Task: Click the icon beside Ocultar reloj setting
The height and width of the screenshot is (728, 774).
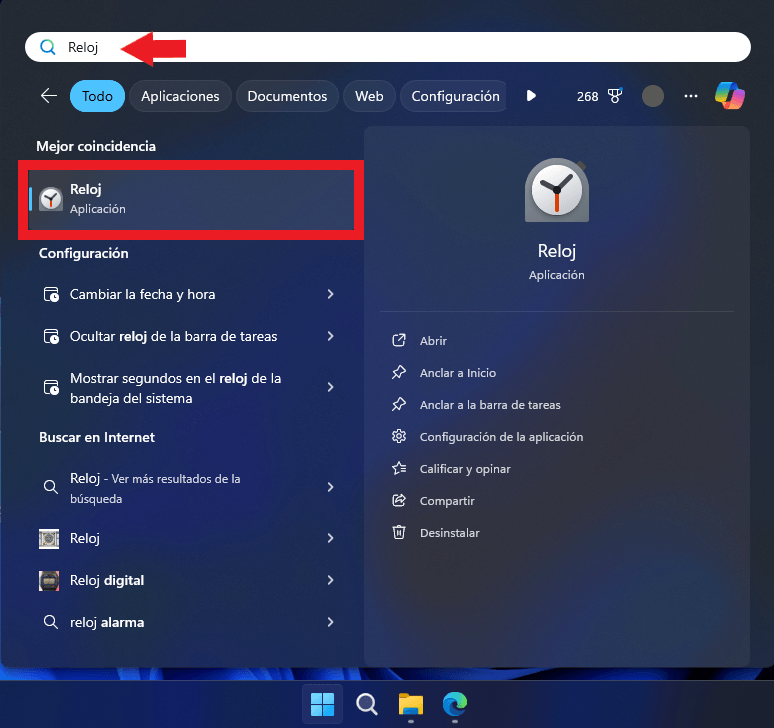Action: [51, 337]
